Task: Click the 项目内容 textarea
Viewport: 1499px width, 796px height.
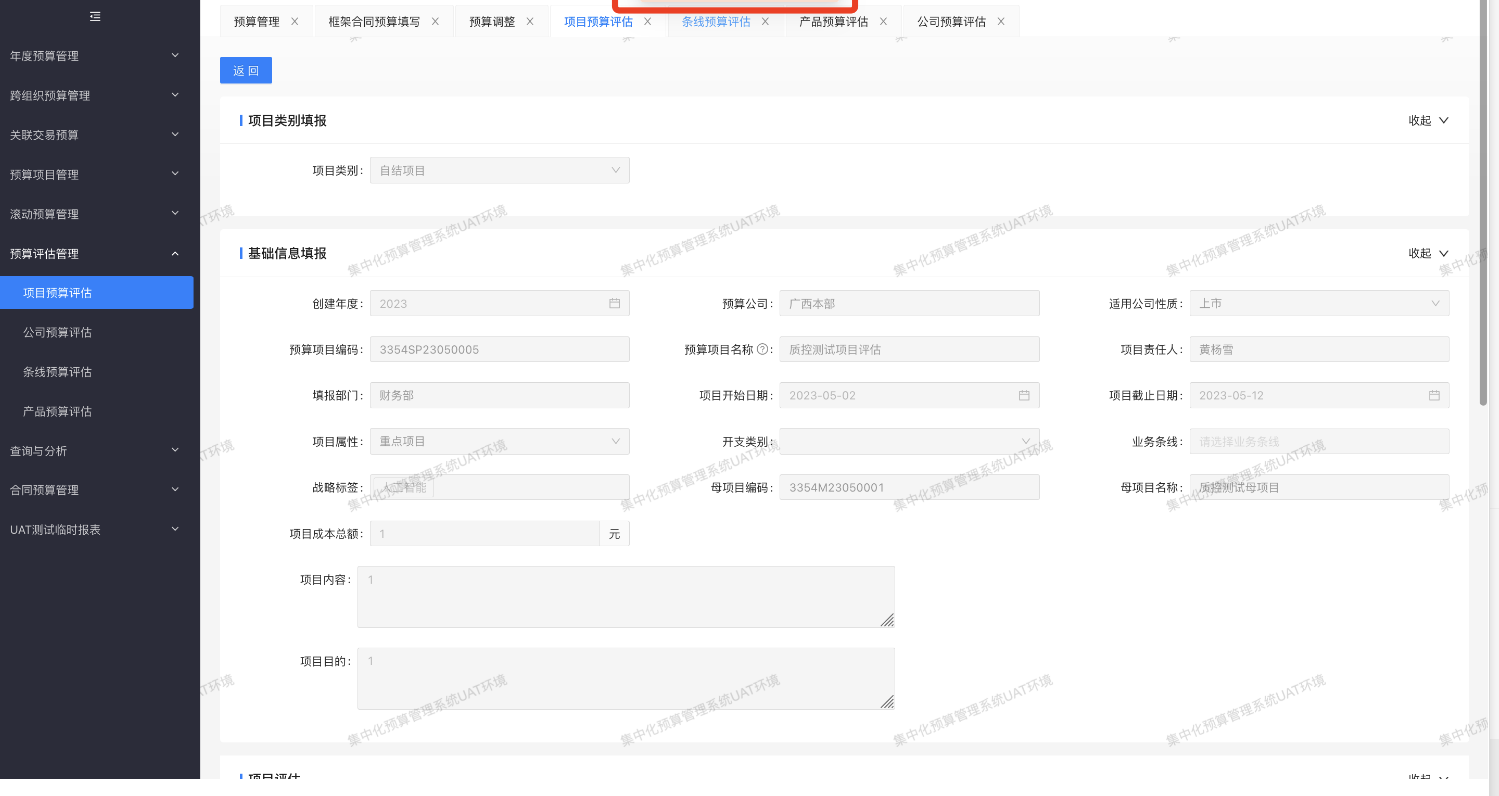Action: (x=625, y=597)
